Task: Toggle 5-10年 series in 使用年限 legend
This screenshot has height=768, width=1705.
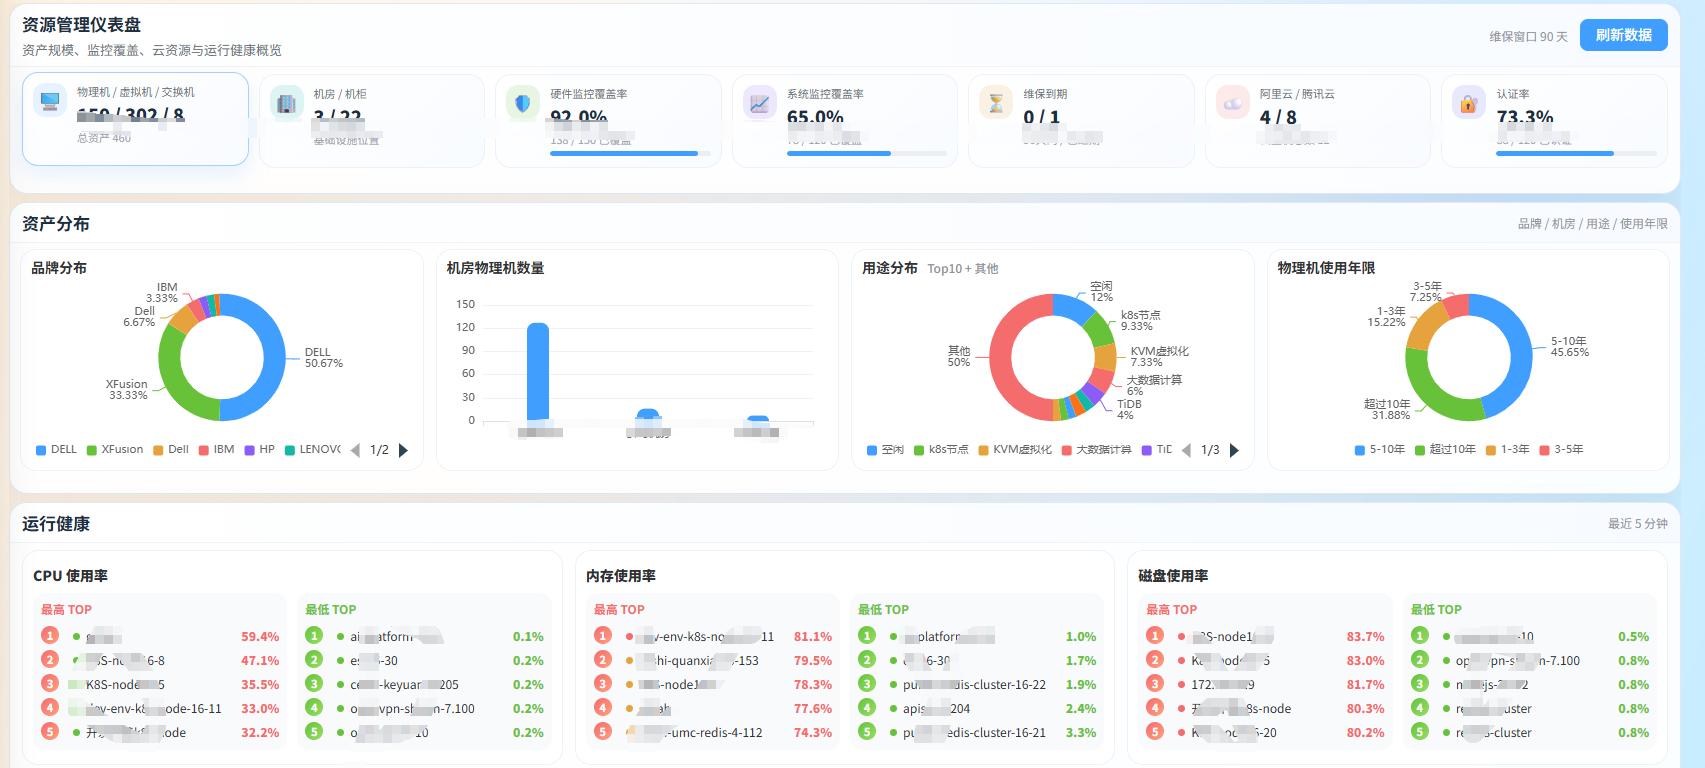Action: pyautogui.click(x=1380, y=450)
